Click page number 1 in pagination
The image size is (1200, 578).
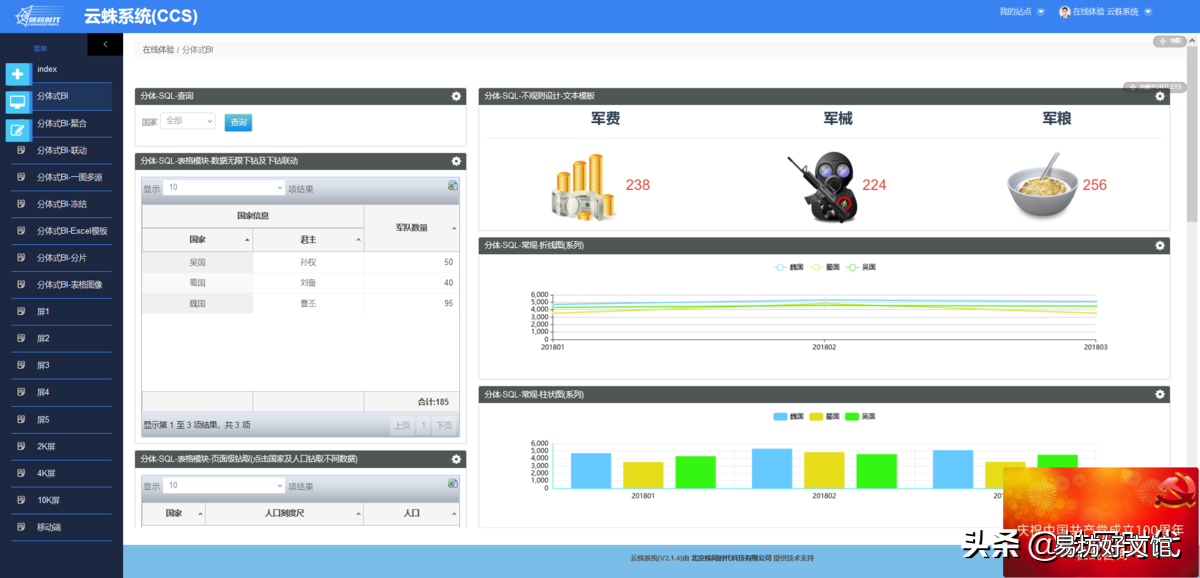click(x=423, y=425)
